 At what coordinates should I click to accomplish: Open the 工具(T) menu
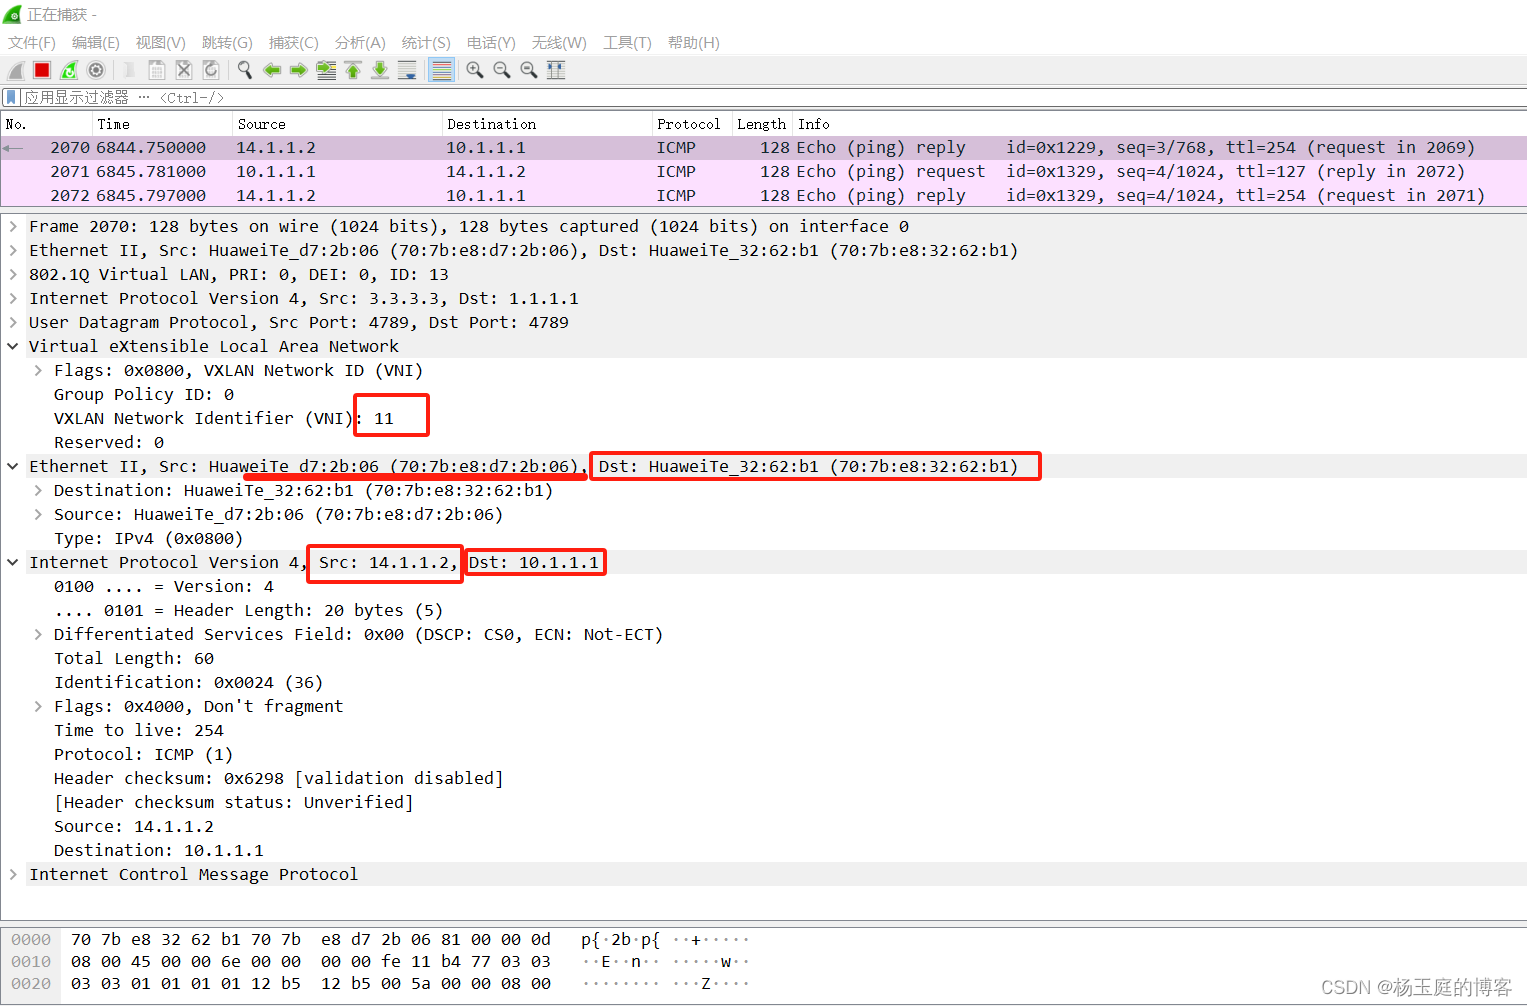tap(627, 42)
